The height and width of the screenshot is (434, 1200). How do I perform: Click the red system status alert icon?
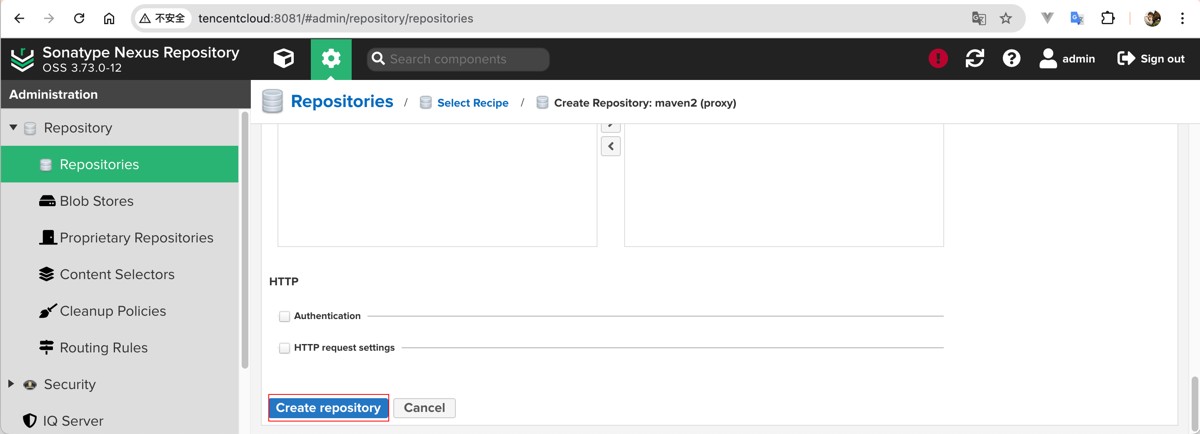938,59
